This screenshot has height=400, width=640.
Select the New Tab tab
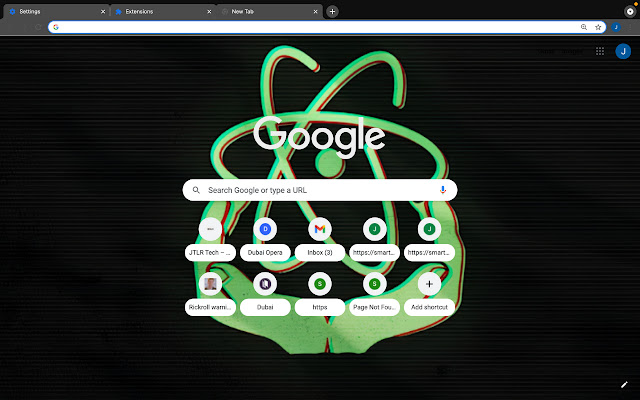pos(269,11)
